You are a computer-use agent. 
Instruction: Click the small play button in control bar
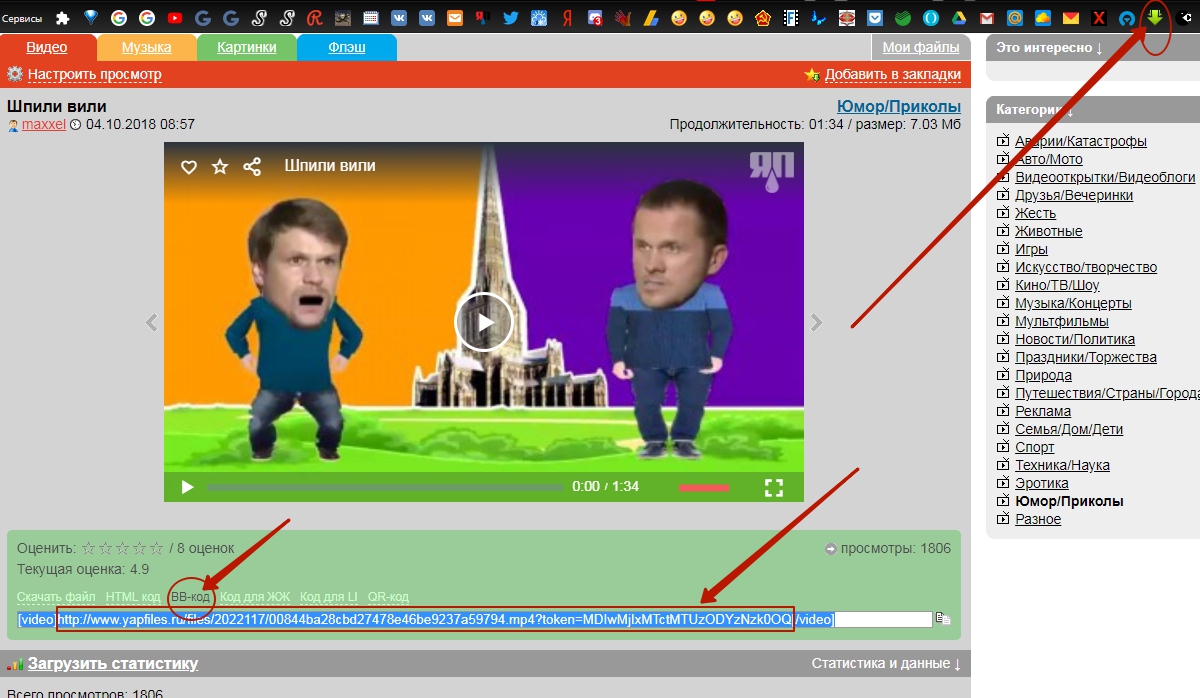tap(187, 487)
